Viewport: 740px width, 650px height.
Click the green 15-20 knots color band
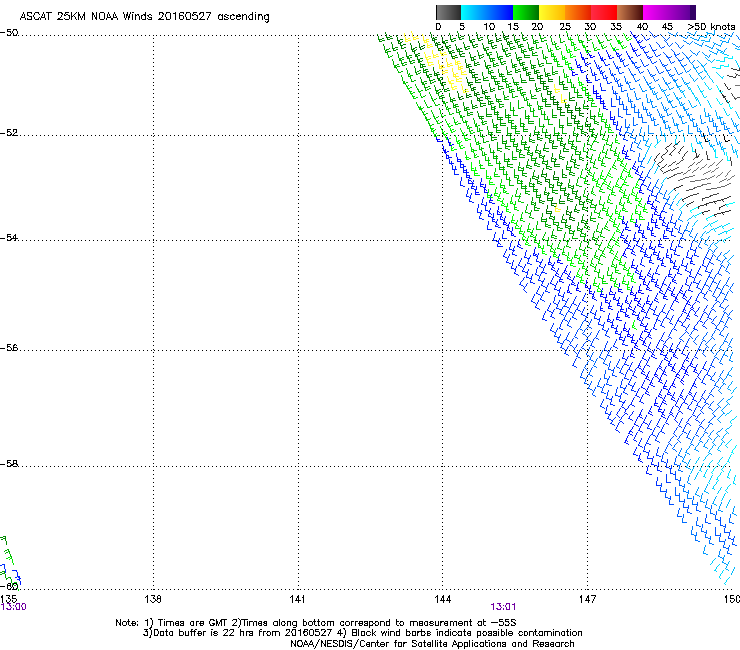[526, 12]
